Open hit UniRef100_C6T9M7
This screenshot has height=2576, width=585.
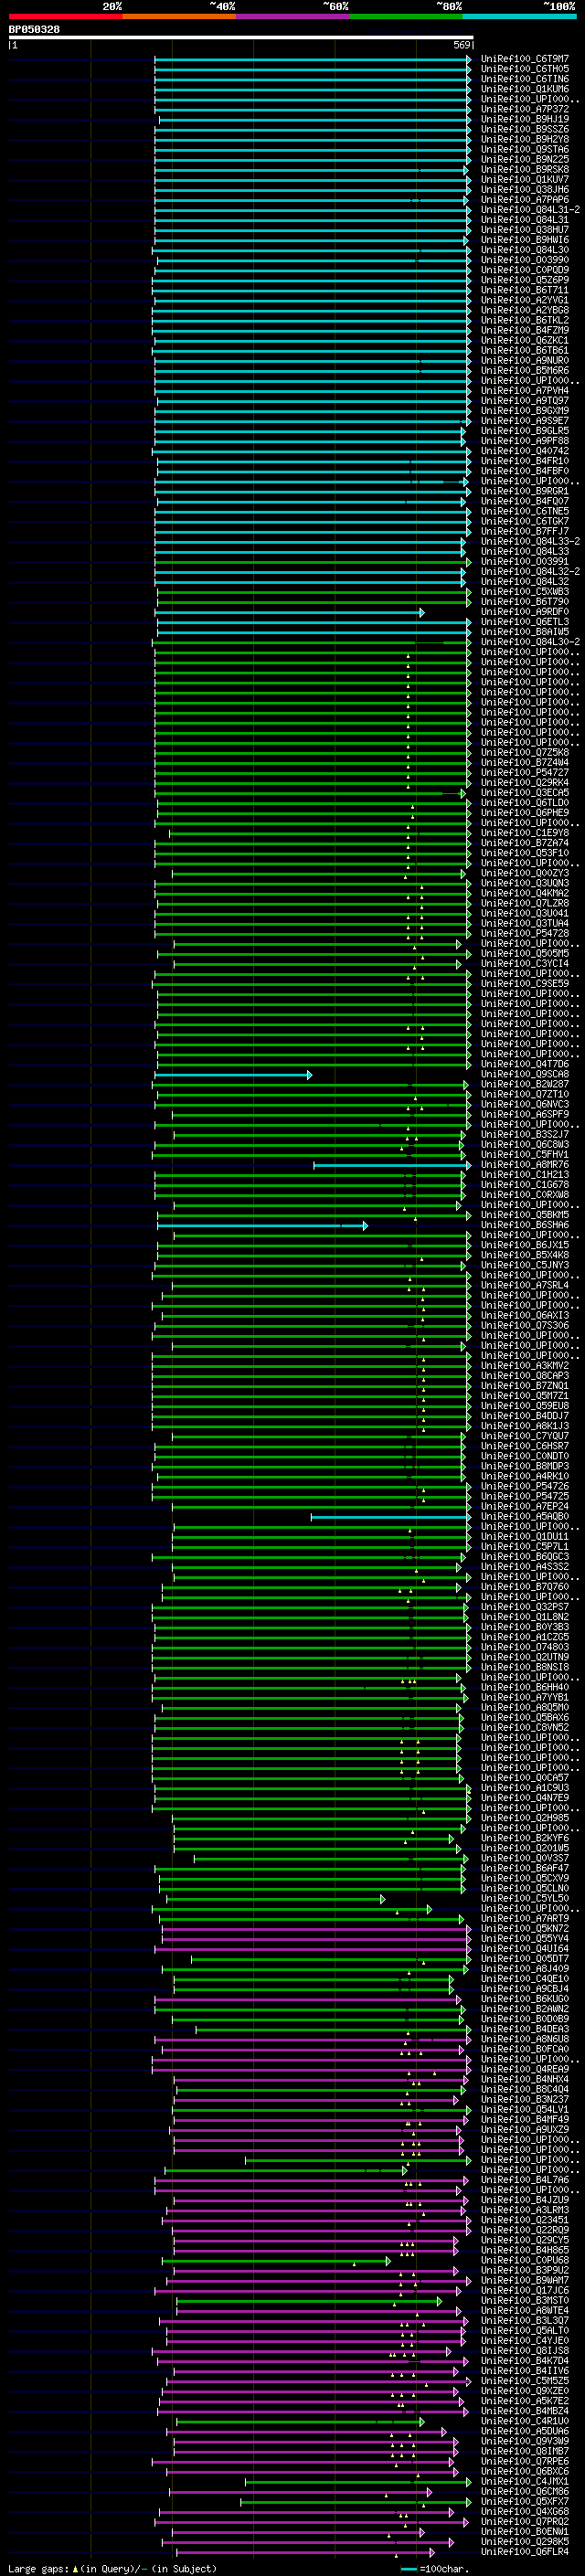click(525, 59)
